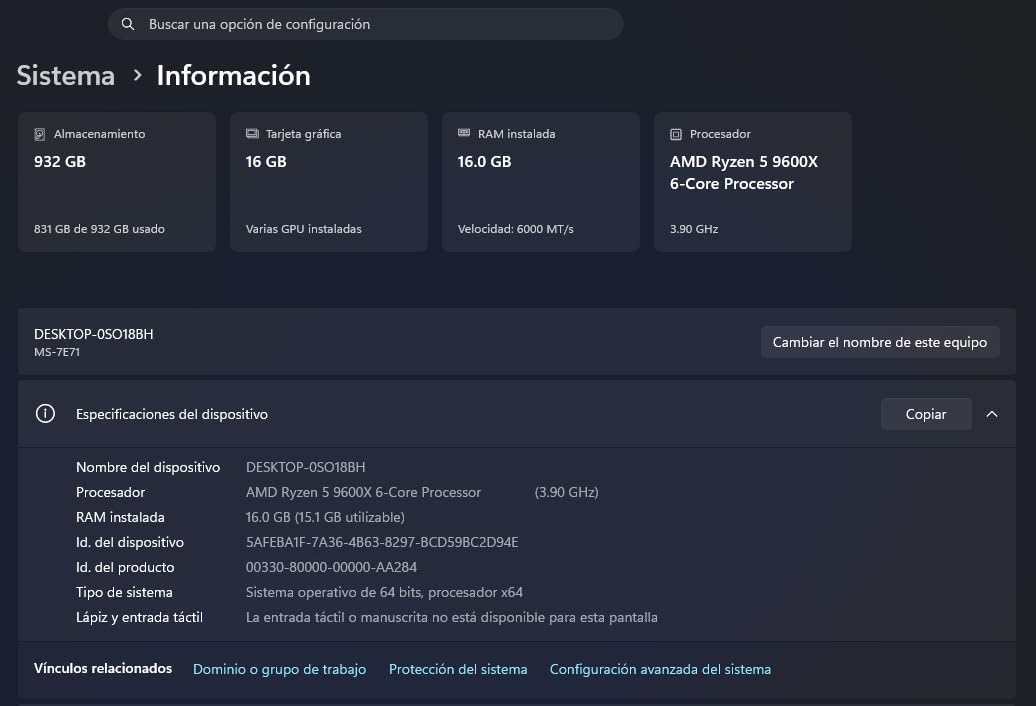Click Cambiar el nombre de este equipo
This screenshot has width=1036, height=706.
(x=880, y=342)
